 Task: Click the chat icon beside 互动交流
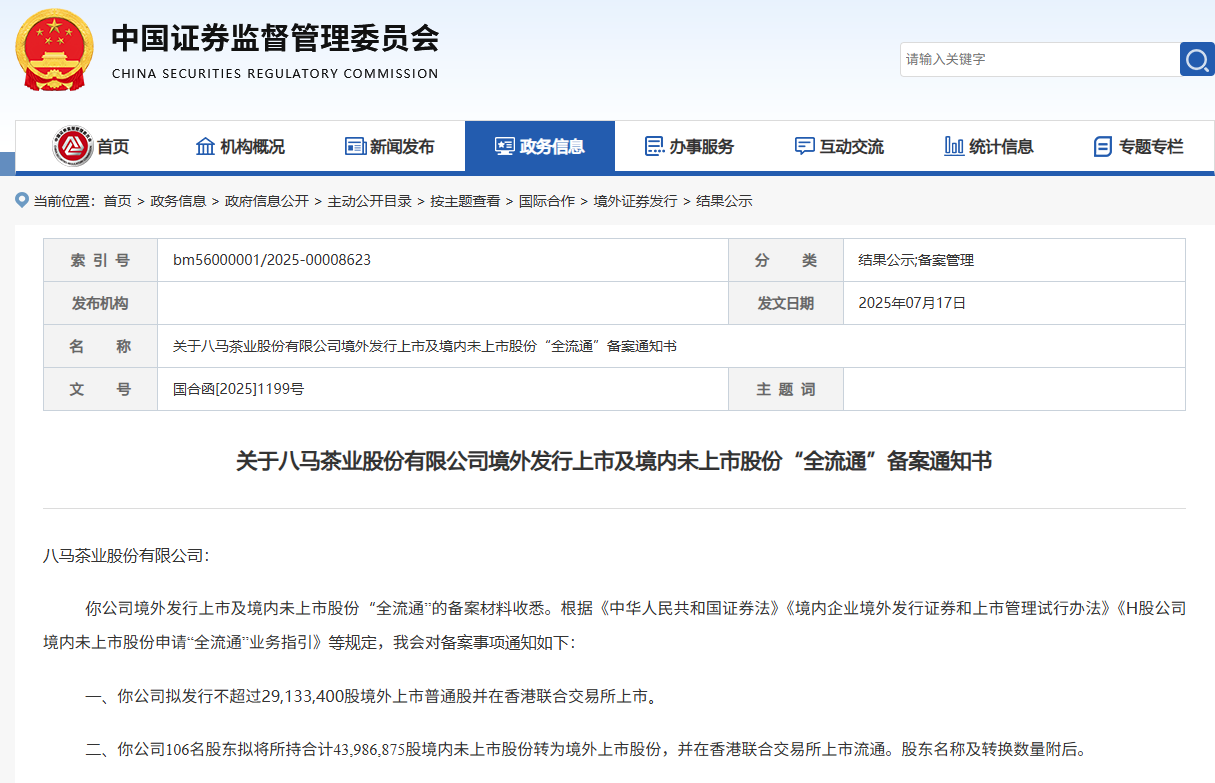(805, 146)
